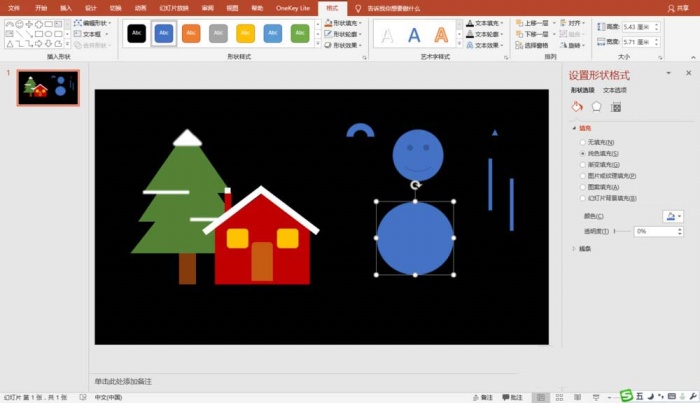
Task: Open the OneKey Lite tab
Action: coord(293,8)
